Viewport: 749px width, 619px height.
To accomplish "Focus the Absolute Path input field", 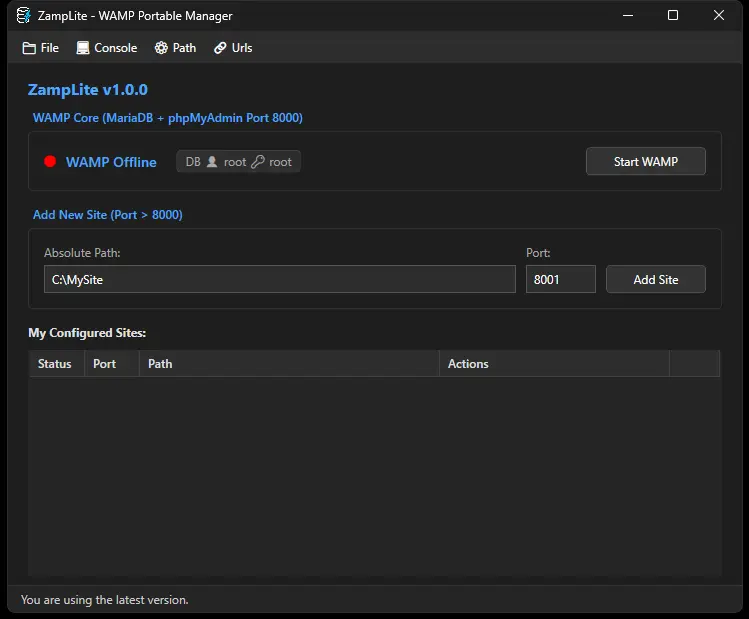I will point(280,279).
